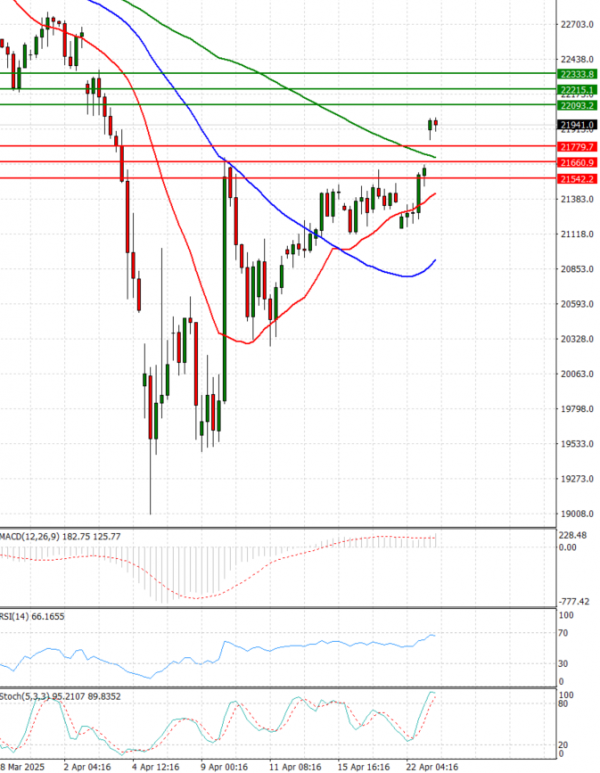The width and height of the screenshot is (600, 773).
Task: Click the Mar 2025 date label
Action: click(x=22, y=767)
